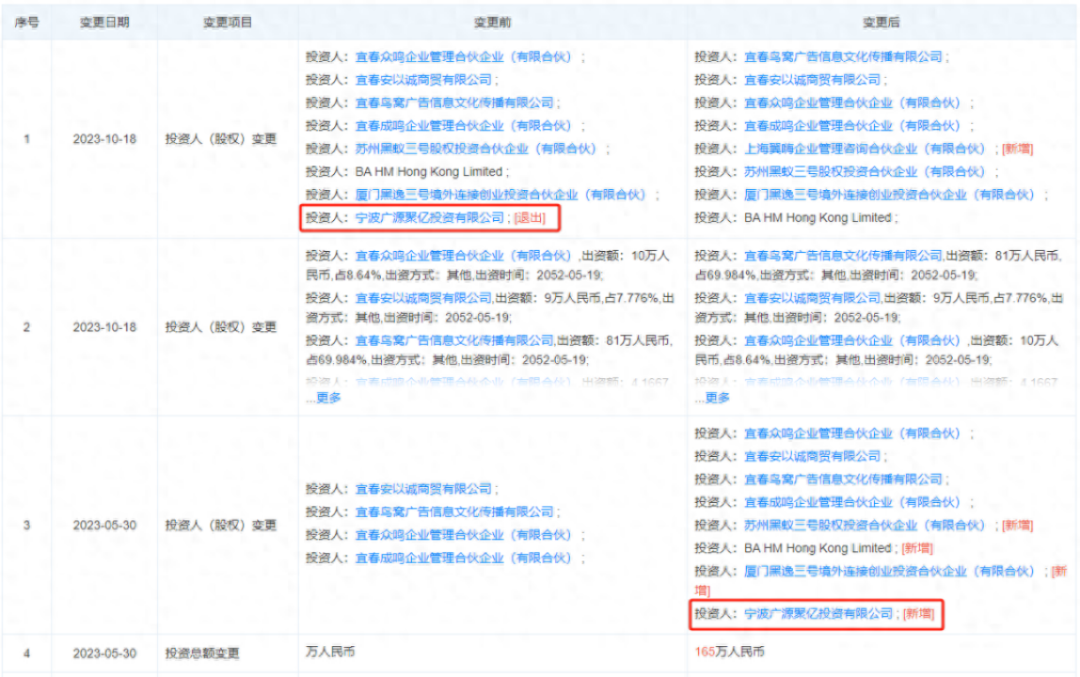The image size is (1080, 677).
Task: Select date 2023-10-18 in row 1
Action: 105,139
